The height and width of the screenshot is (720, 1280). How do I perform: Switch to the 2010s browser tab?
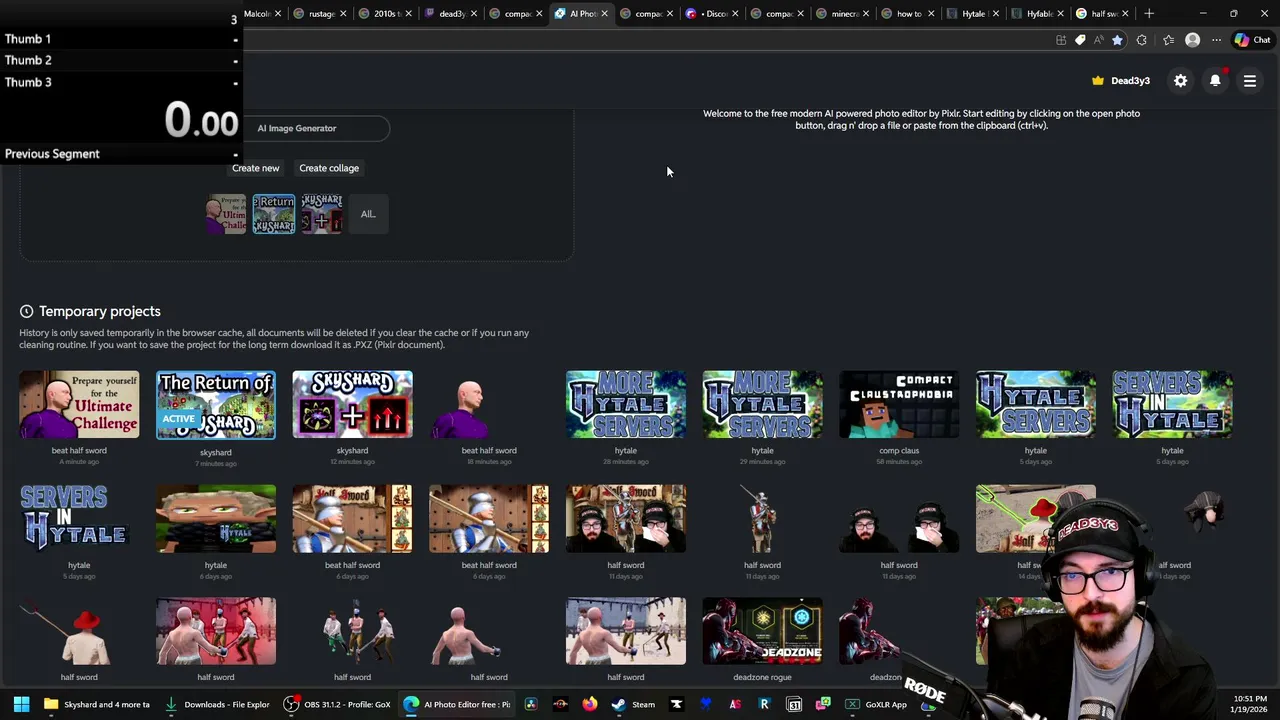(385, 14)
